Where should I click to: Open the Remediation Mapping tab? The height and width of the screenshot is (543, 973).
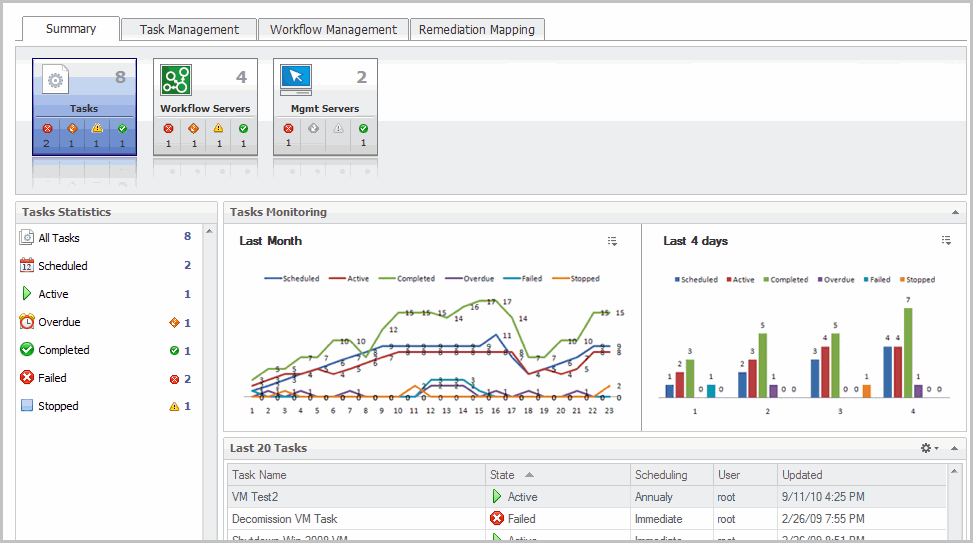(x=476, y=30)
